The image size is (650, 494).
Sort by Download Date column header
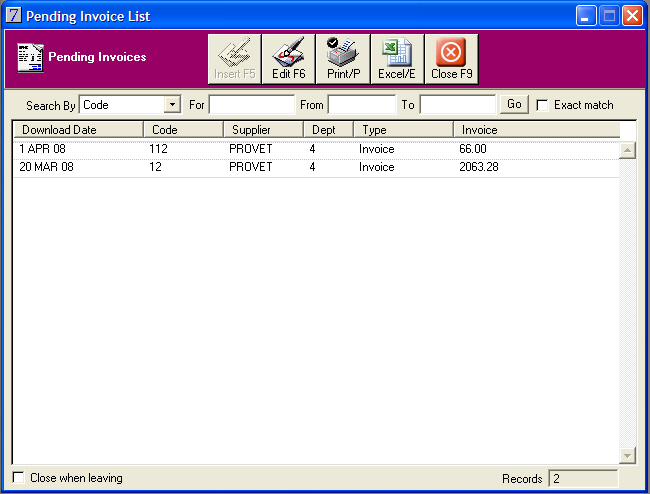tap(79, 130)
